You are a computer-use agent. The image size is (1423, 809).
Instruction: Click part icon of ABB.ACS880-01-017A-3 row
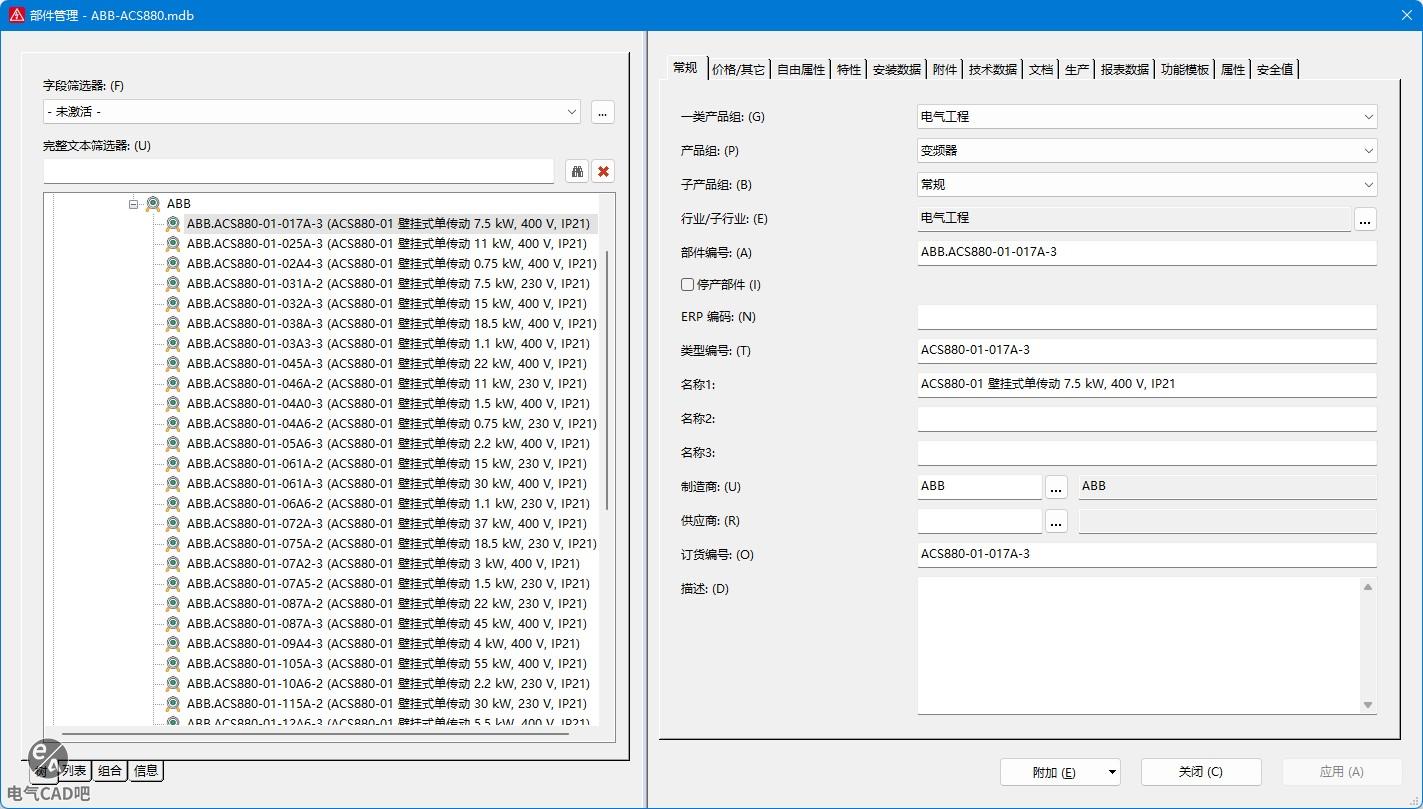tap(173, 224)
